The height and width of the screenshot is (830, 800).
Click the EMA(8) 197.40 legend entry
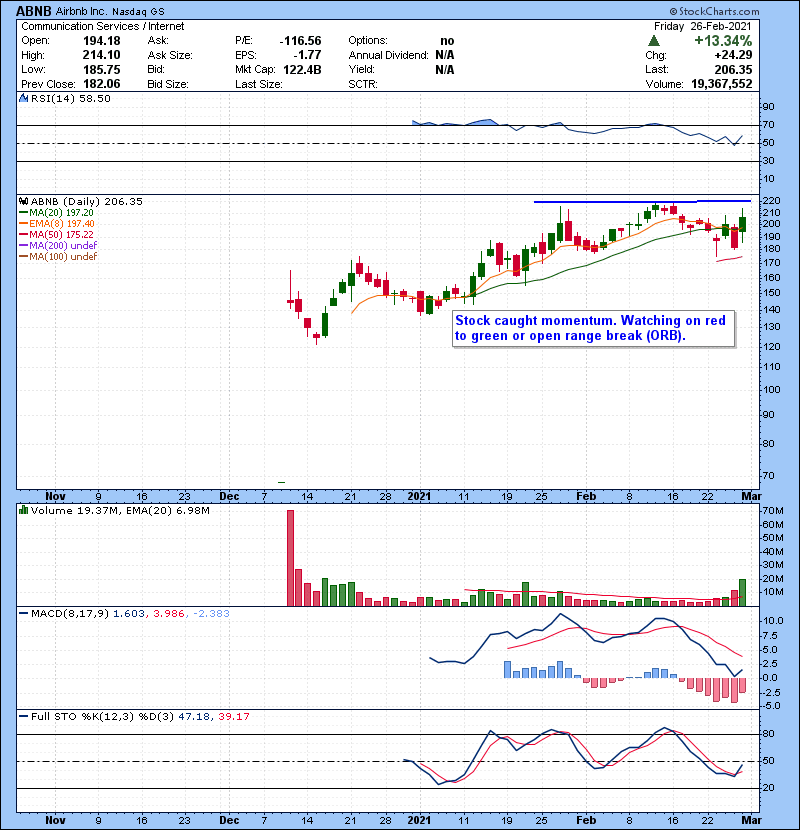point(57,223)
